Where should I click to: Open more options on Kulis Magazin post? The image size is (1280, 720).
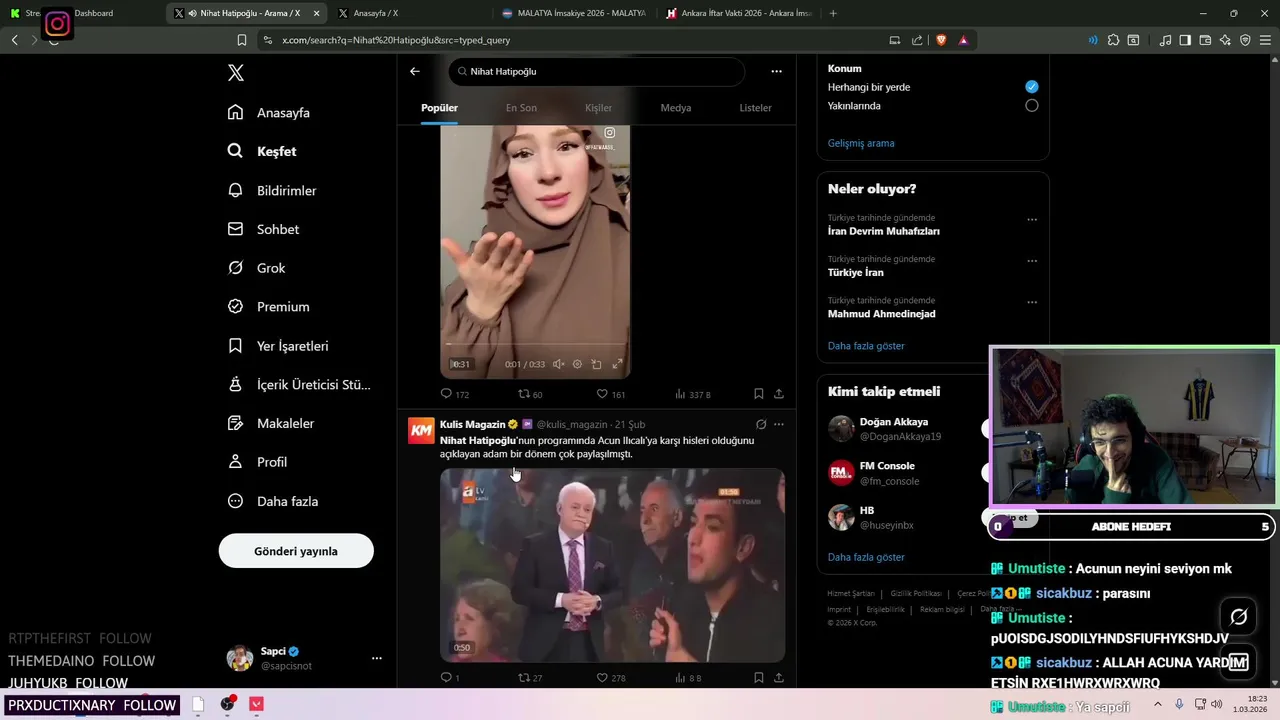(779, 424)
